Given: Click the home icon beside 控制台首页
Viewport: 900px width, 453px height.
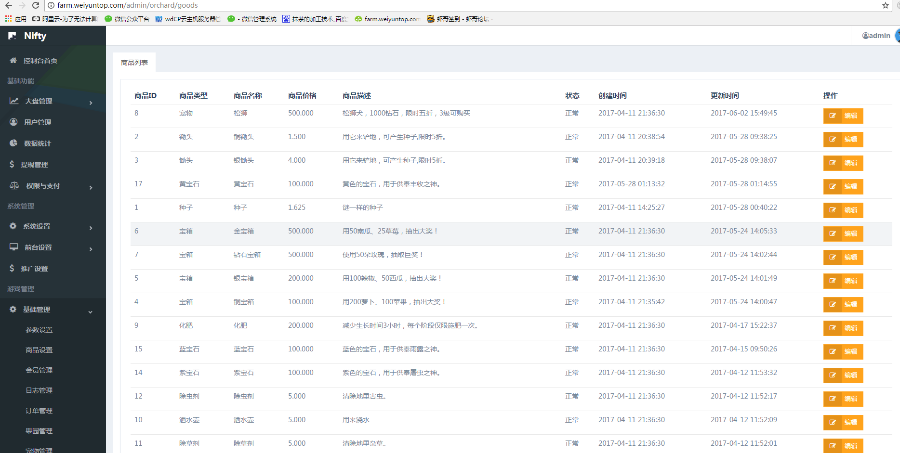Looking at the screenshot, I should pyautogui.click(x=13, y=61).
